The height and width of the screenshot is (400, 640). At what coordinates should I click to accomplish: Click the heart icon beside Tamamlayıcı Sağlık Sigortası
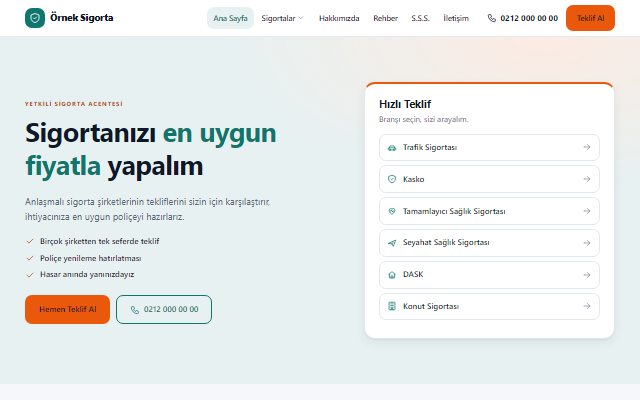392,211
